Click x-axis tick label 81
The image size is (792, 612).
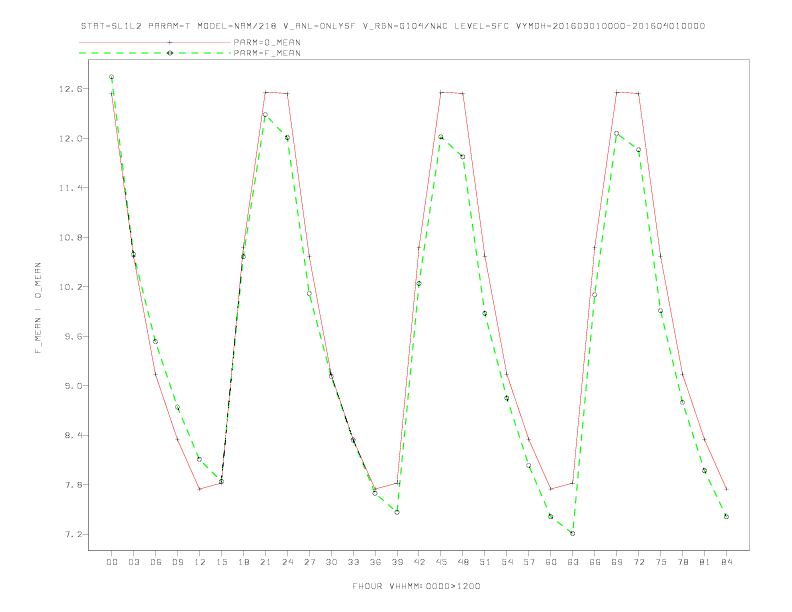(x=705, y=562)
